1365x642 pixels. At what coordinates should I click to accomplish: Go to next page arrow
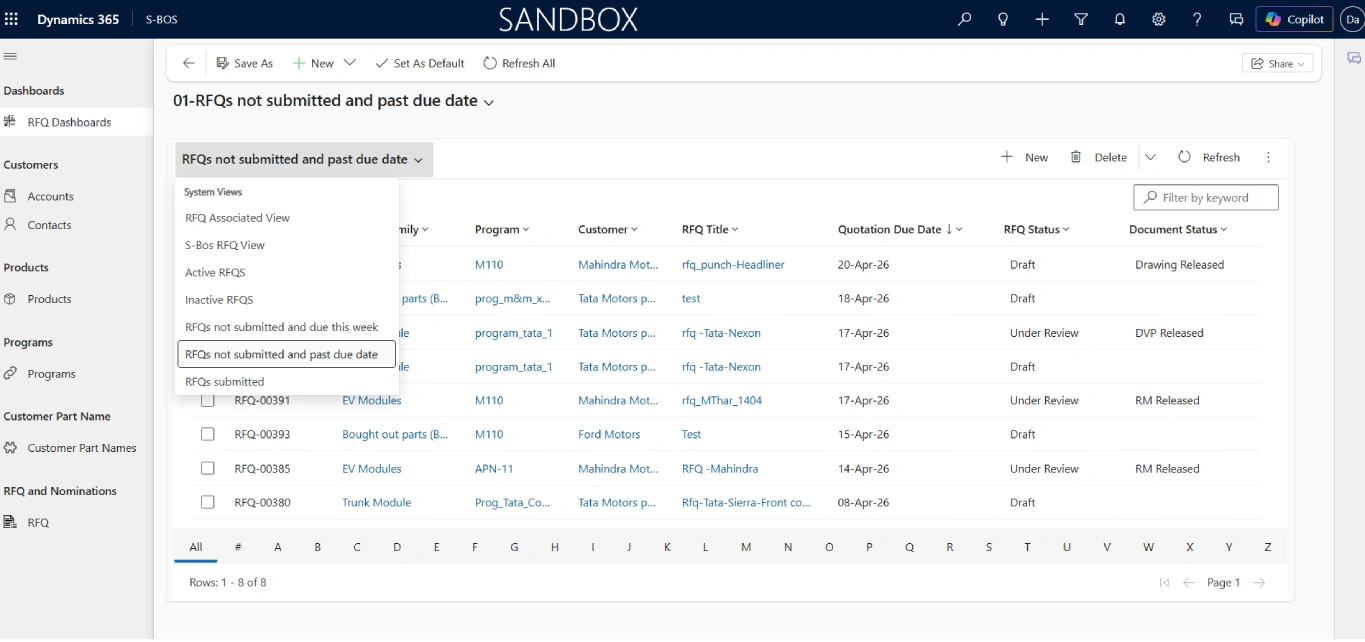[x=1259, y=582]
